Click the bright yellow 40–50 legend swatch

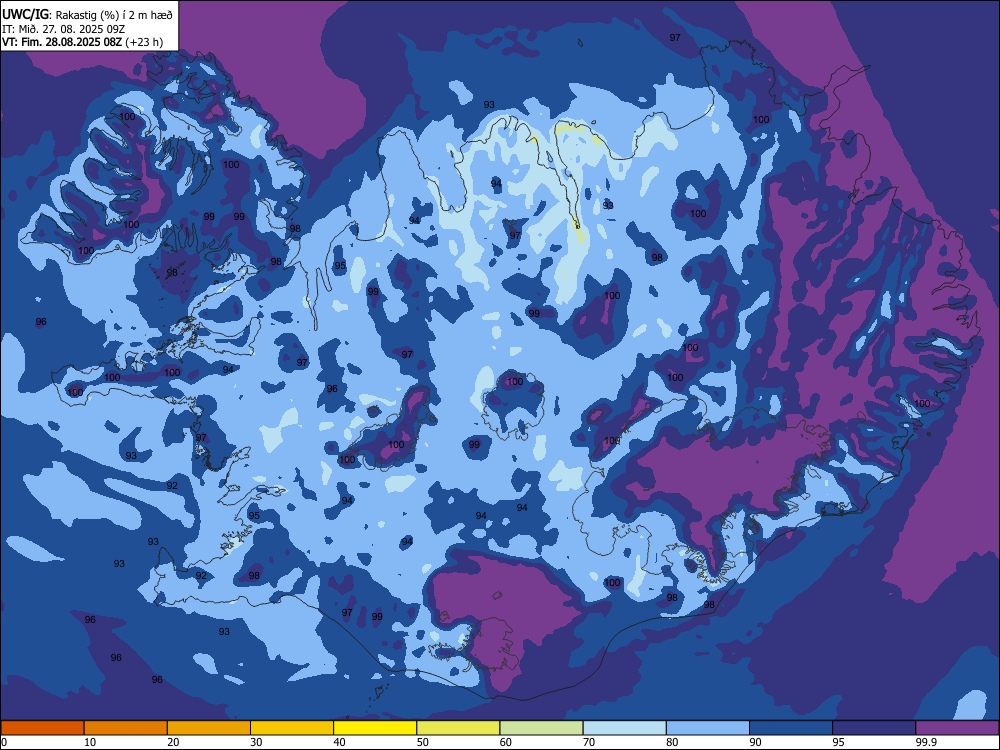coord(375,728)
